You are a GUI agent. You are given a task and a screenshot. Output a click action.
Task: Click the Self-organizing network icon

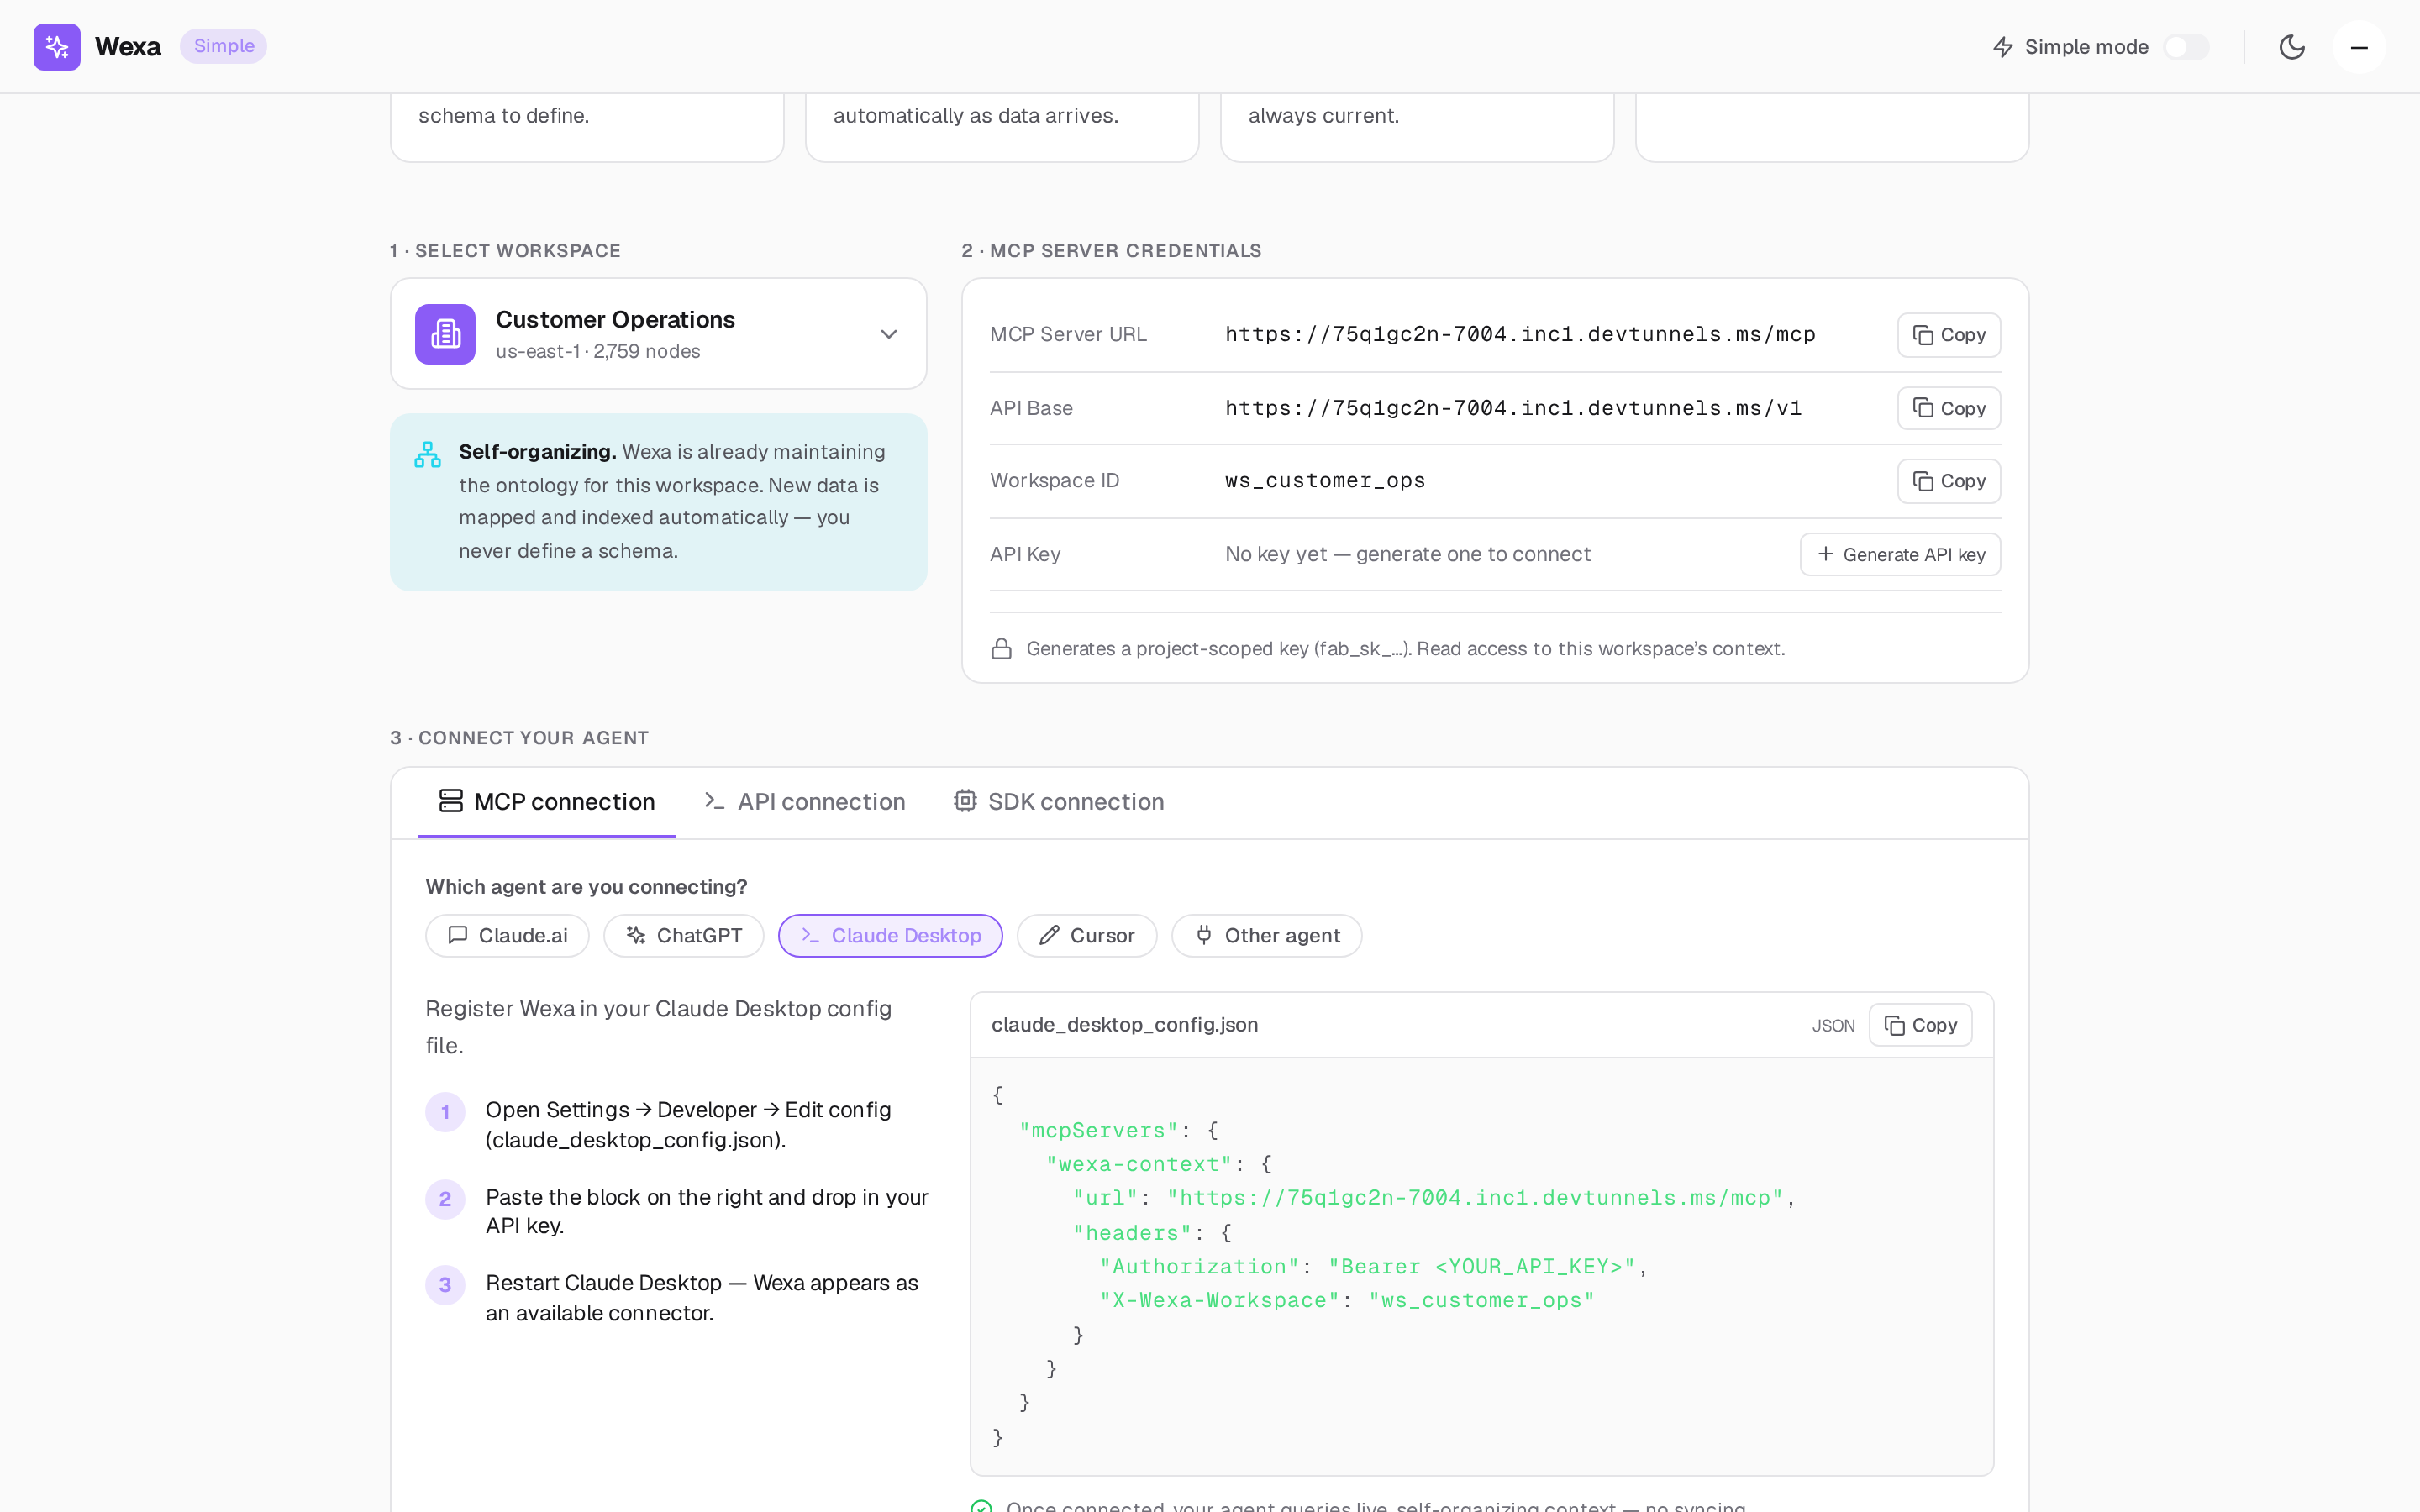click(x=428, y=455)
